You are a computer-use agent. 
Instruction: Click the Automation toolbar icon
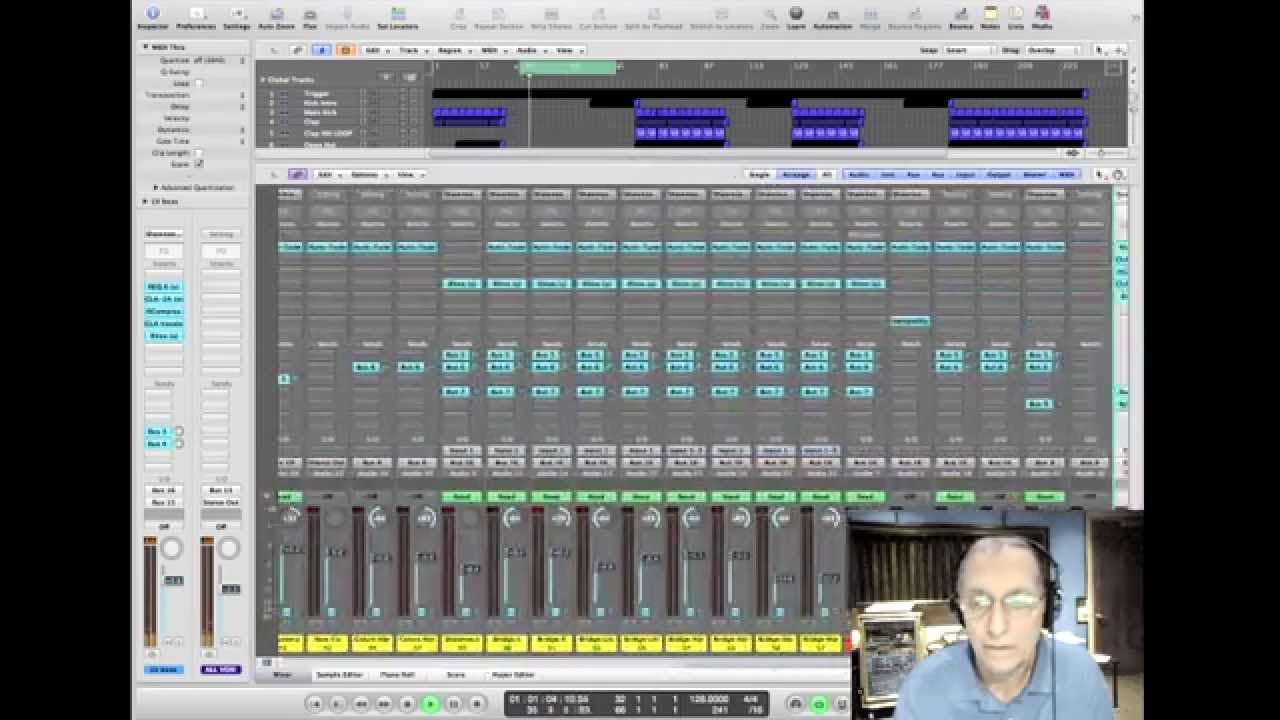833,16
